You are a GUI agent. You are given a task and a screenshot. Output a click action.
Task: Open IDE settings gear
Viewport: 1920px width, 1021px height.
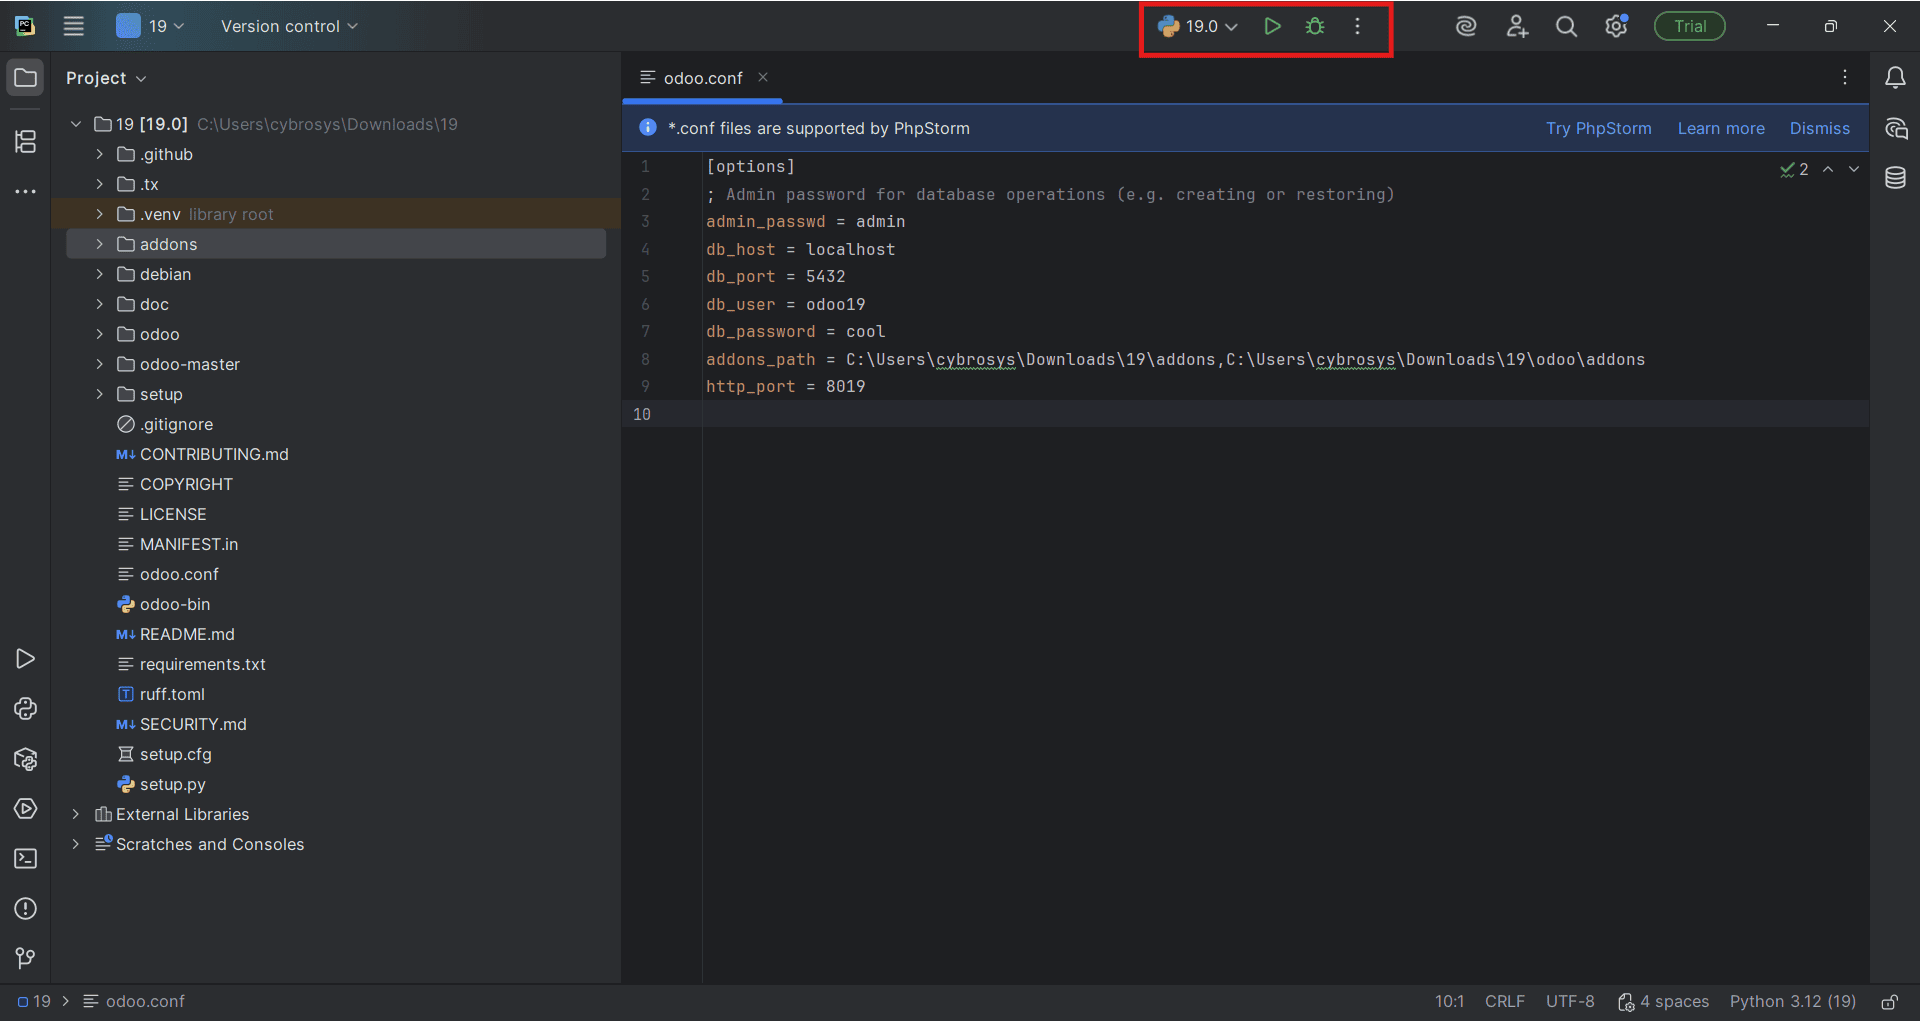click(1616, 26)
